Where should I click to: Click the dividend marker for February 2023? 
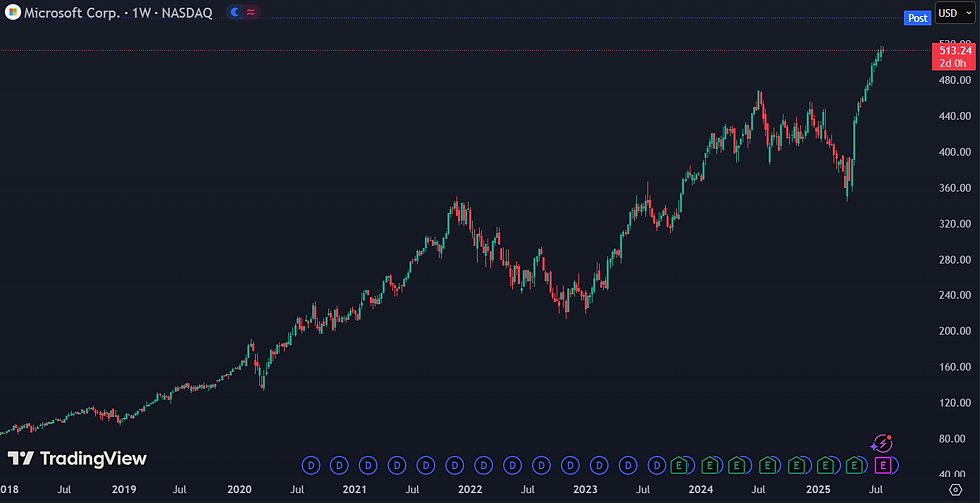599,465
